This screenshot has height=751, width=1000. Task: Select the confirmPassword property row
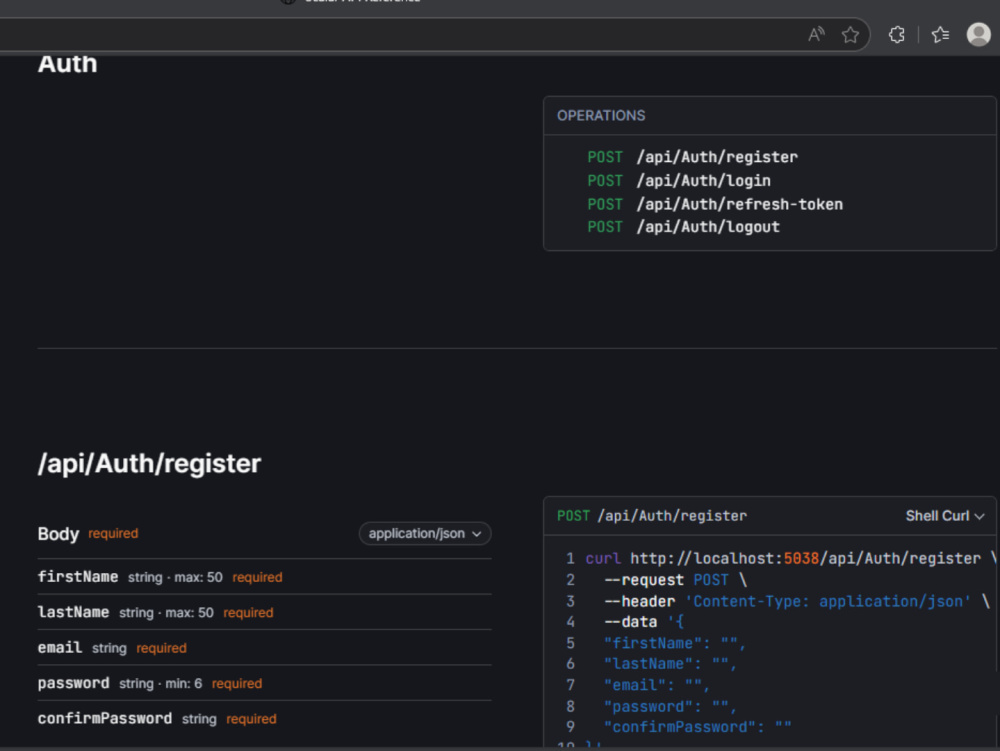click(x=264, y=718)
